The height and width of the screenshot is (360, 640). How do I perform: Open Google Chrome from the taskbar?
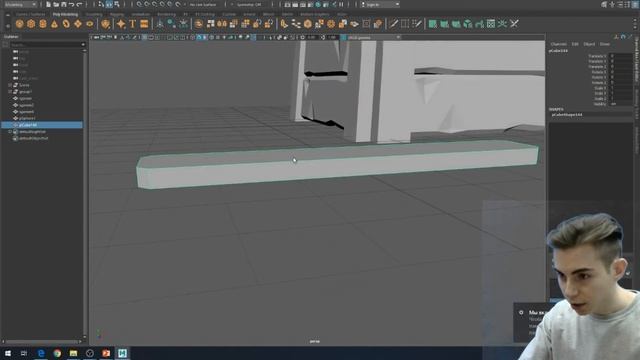point(57,353)
